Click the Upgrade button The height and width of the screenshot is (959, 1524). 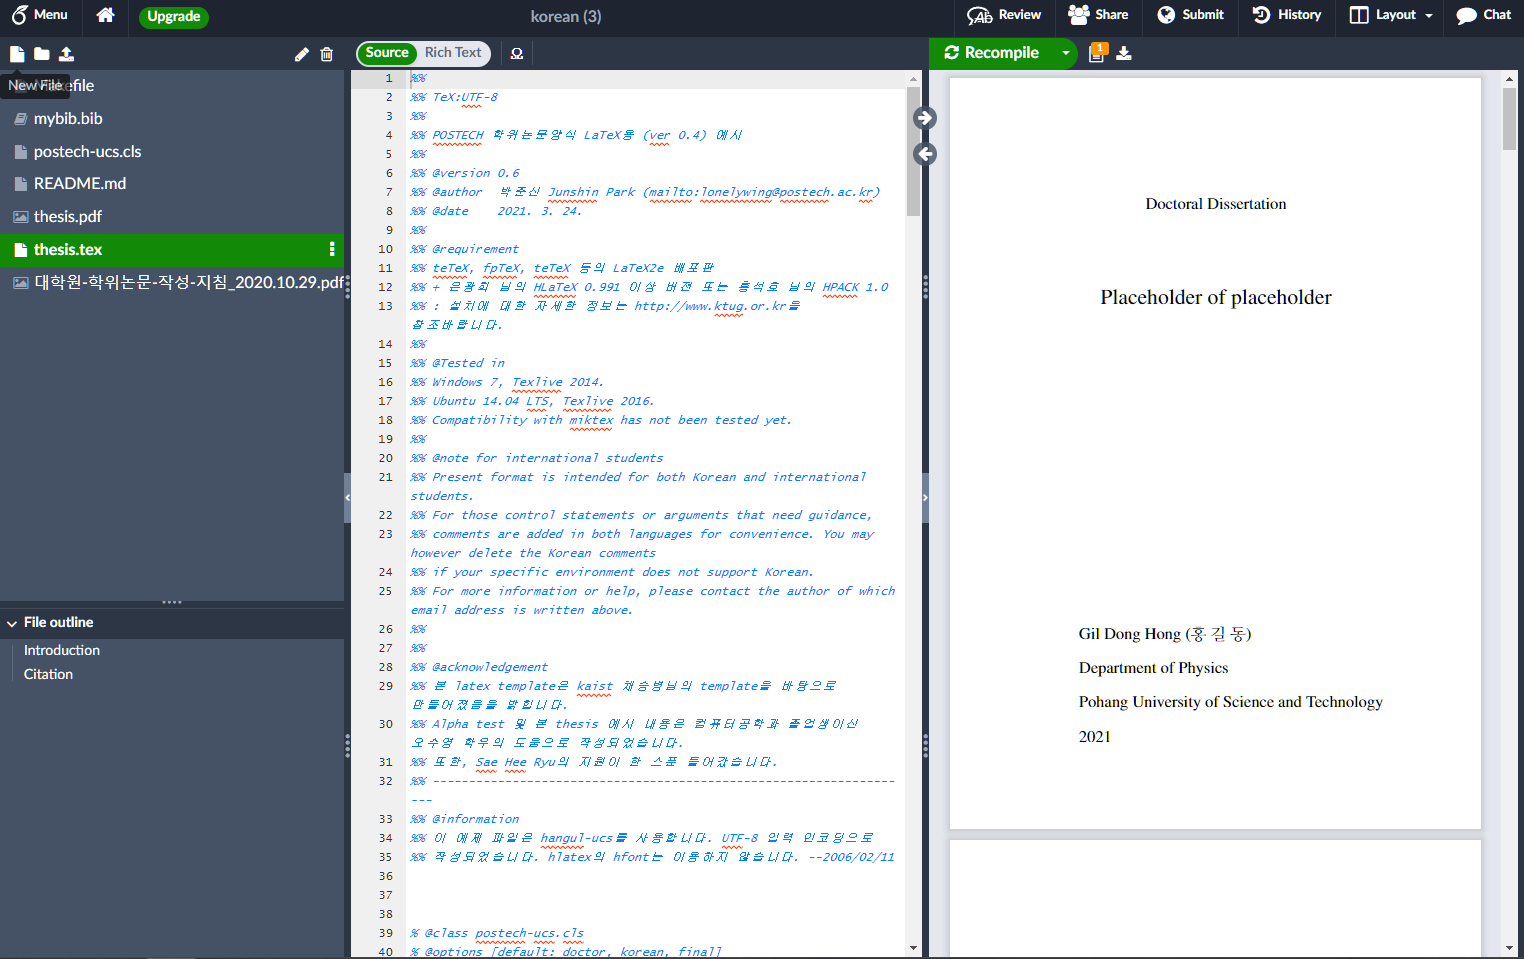(x=173, y=17)
